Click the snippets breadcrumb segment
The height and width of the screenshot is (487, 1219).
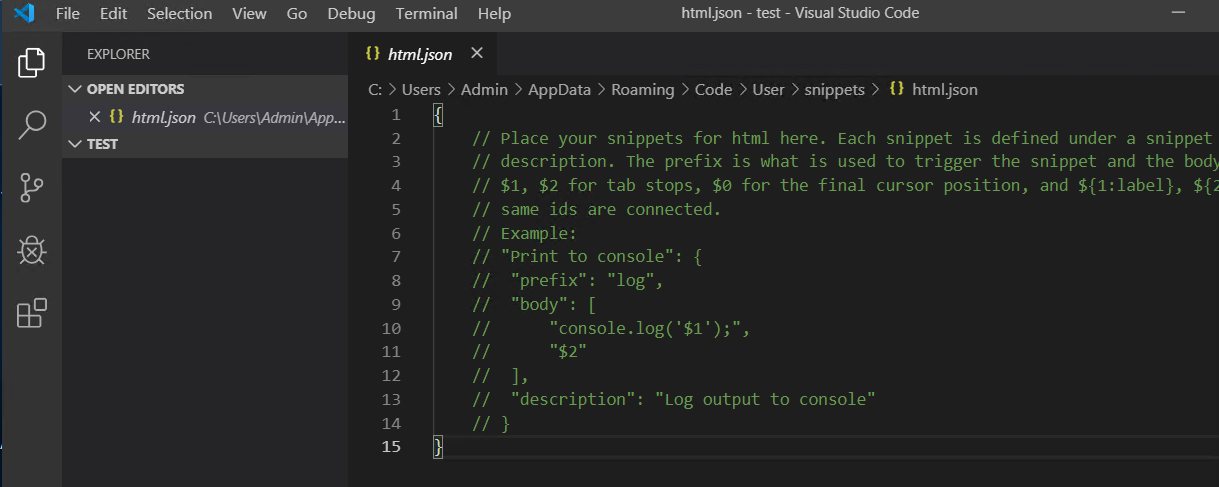835,89
